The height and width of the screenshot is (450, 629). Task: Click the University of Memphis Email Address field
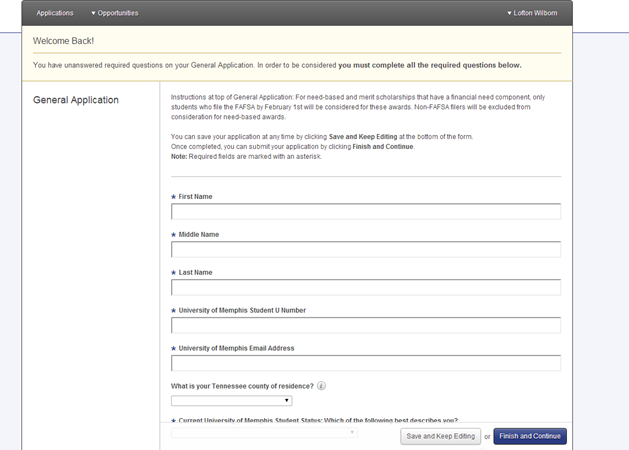[x=366, y=364]
